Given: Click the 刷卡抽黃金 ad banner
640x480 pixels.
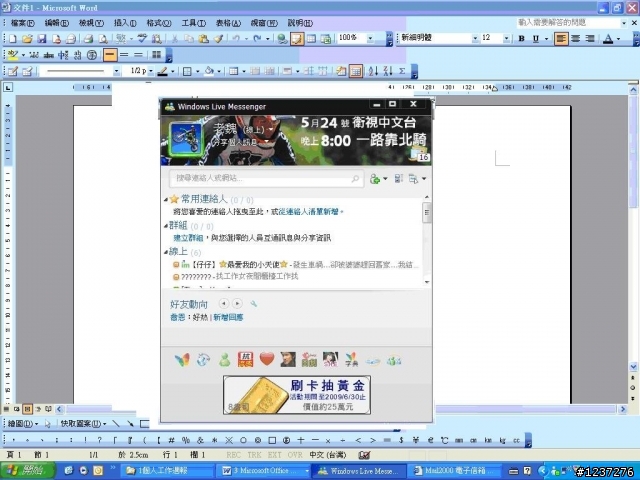Looking at the screenshot, I should pyautogui.click(x=297, y=395).
